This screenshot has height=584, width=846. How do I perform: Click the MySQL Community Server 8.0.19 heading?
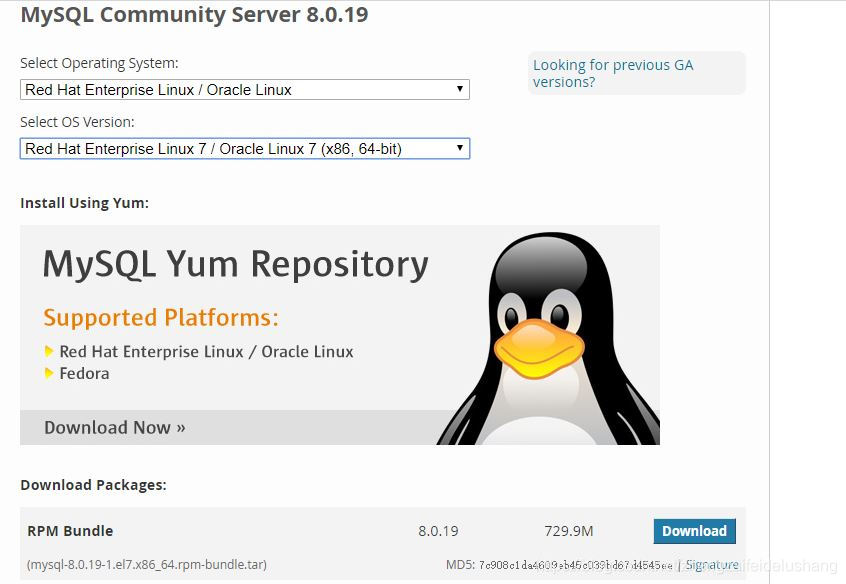[x=194, y=15]
